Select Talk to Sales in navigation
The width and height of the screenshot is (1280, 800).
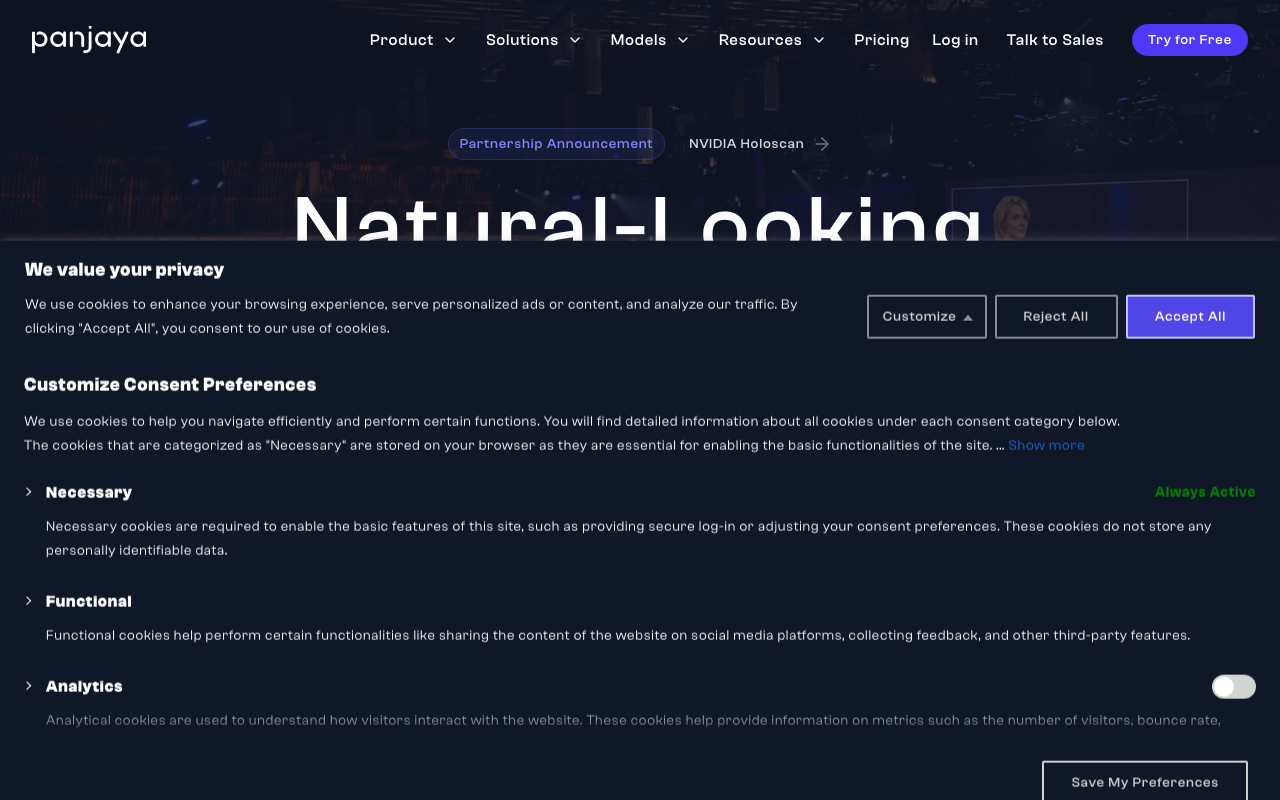point(1054,40)
